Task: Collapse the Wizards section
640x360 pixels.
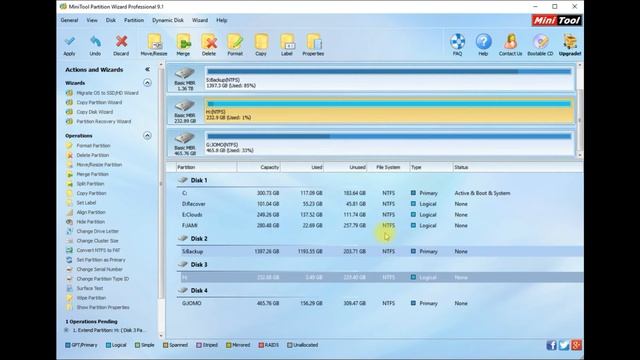Action: coord(147,83)
